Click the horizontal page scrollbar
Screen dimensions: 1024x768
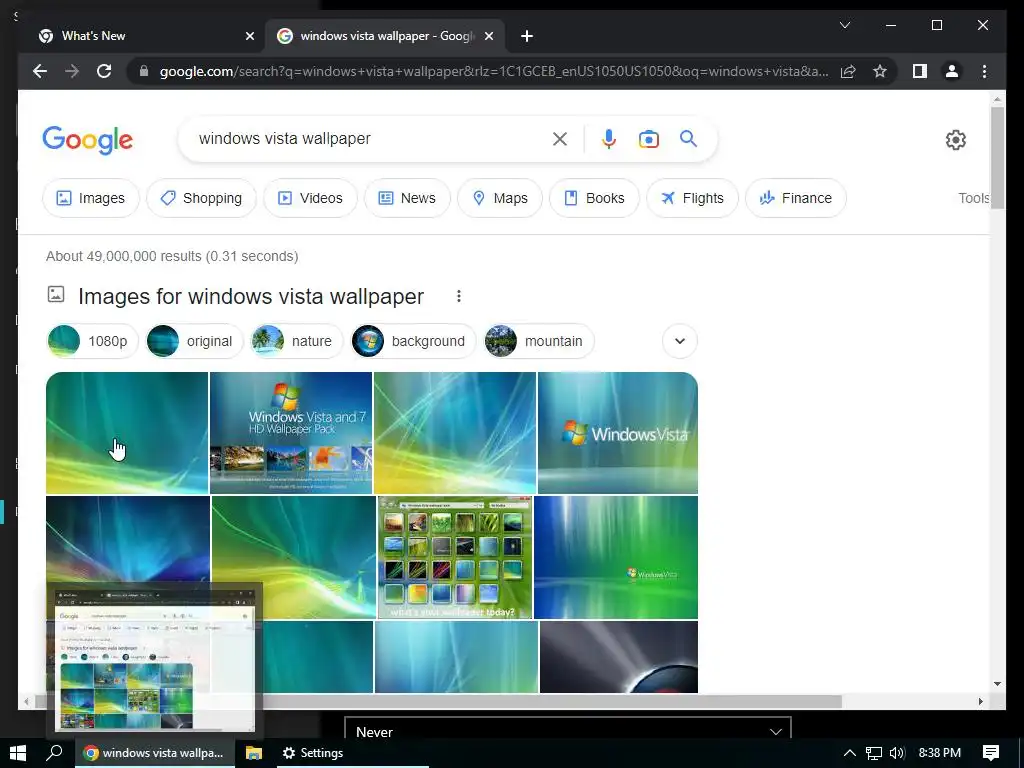coord(438,701)
